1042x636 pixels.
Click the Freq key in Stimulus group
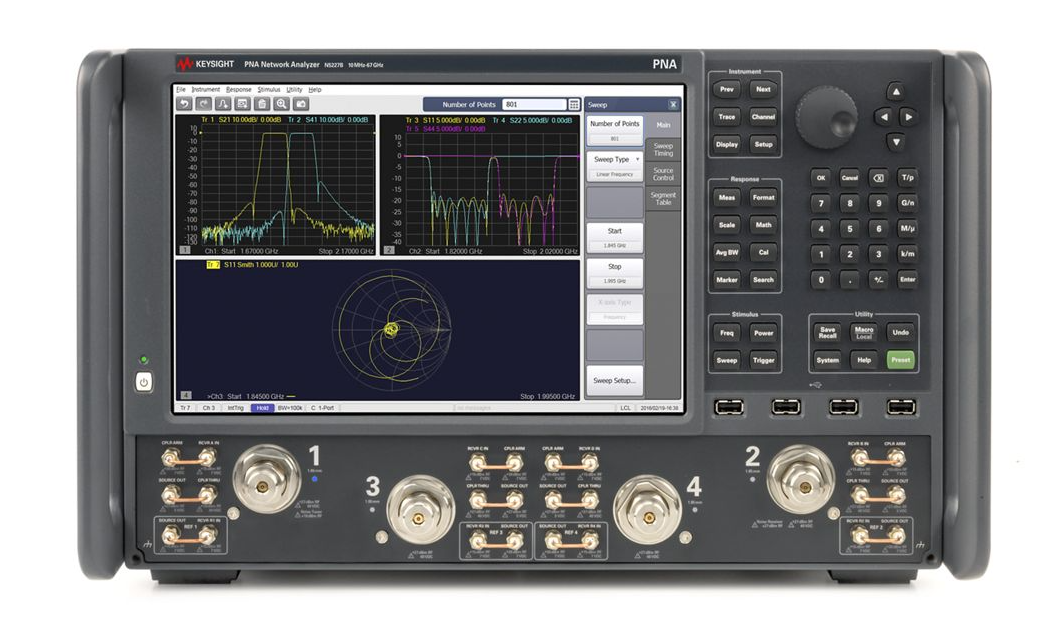click(726, 333)
